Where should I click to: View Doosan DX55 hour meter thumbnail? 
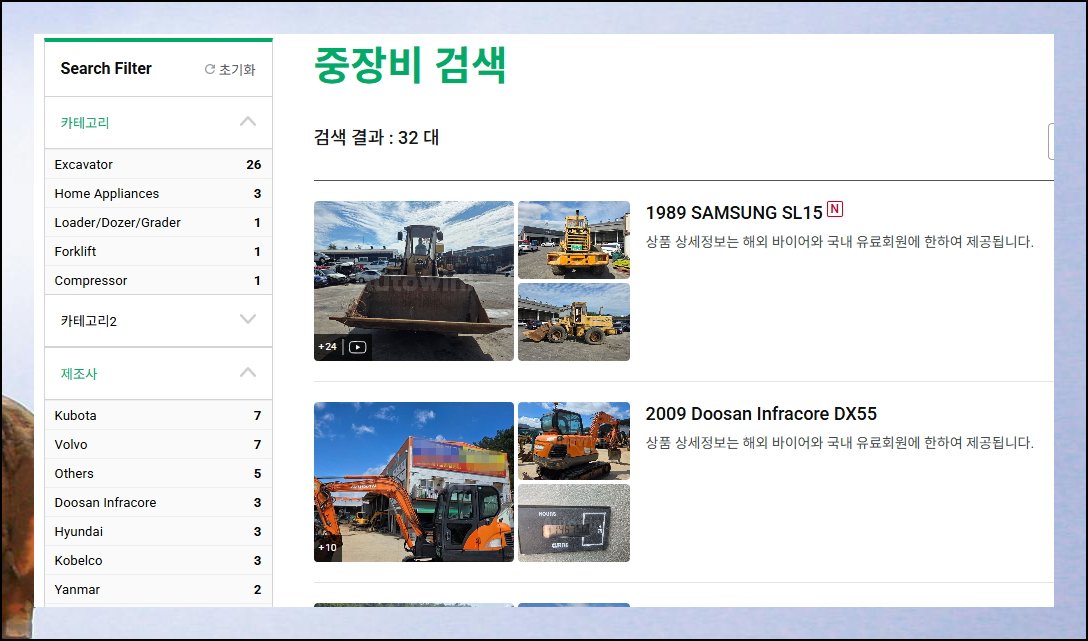574,523
